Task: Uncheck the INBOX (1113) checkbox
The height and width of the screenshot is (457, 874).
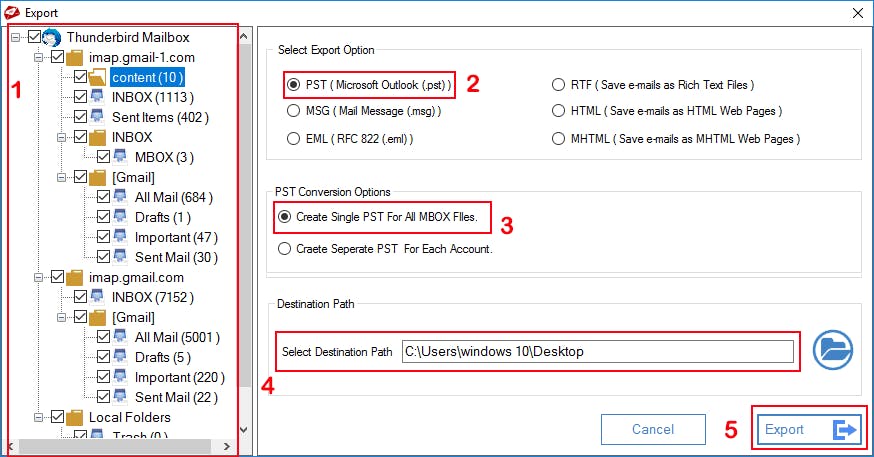Action: [81, 97]
